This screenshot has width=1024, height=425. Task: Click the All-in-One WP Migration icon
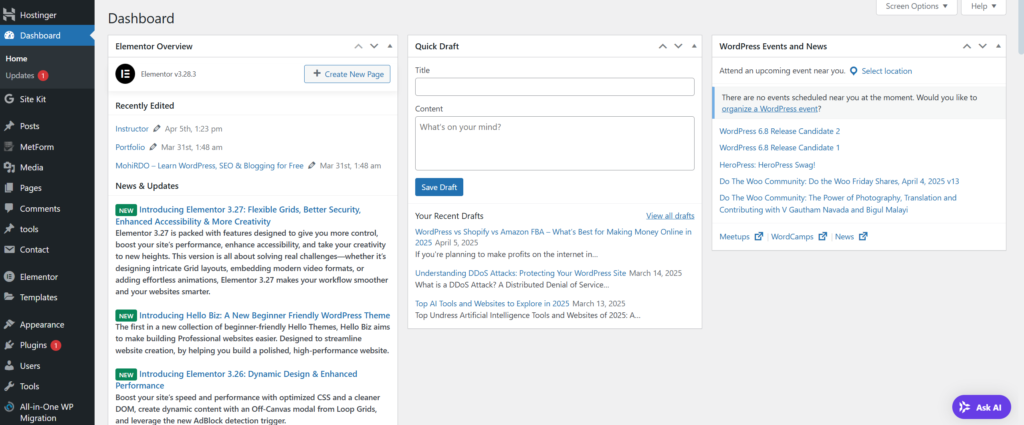coord(9,407)
